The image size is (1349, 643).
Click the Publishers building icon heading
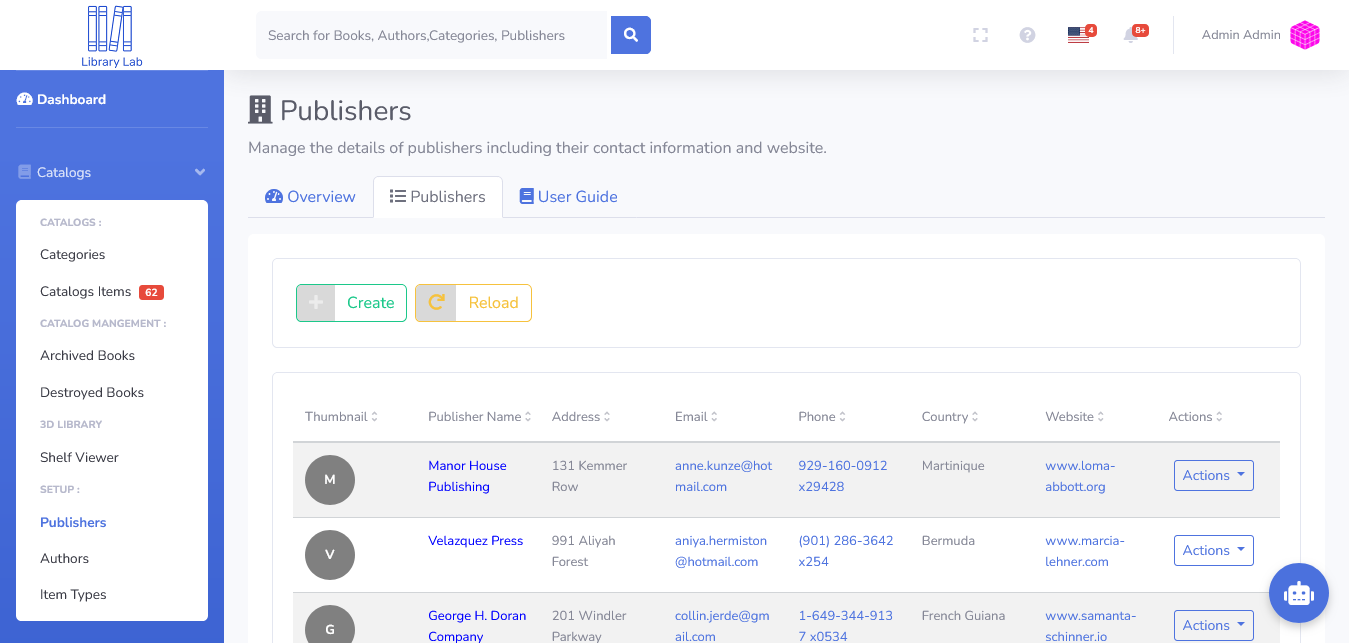tap(259, 109)
